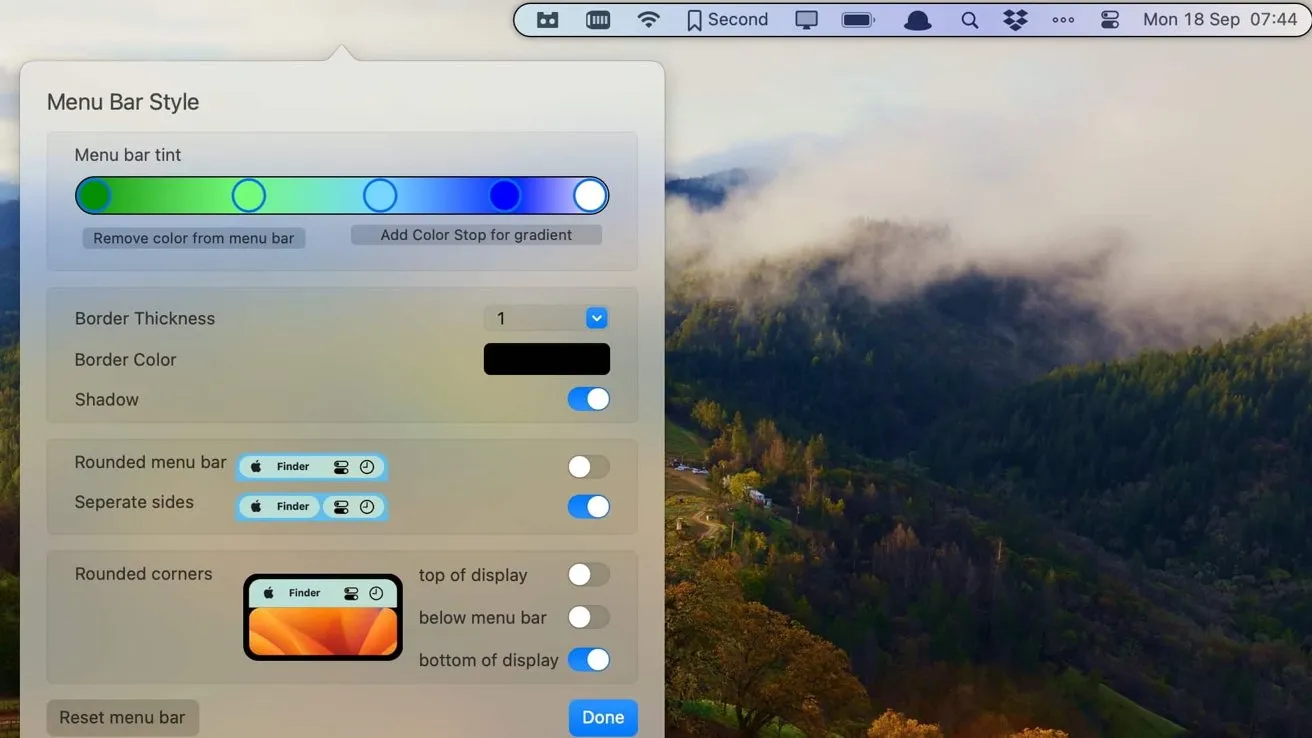This screenshot has height=738, width=1312.
Task: Click Add Color Stop for gradient
Action: pos(476,235)
